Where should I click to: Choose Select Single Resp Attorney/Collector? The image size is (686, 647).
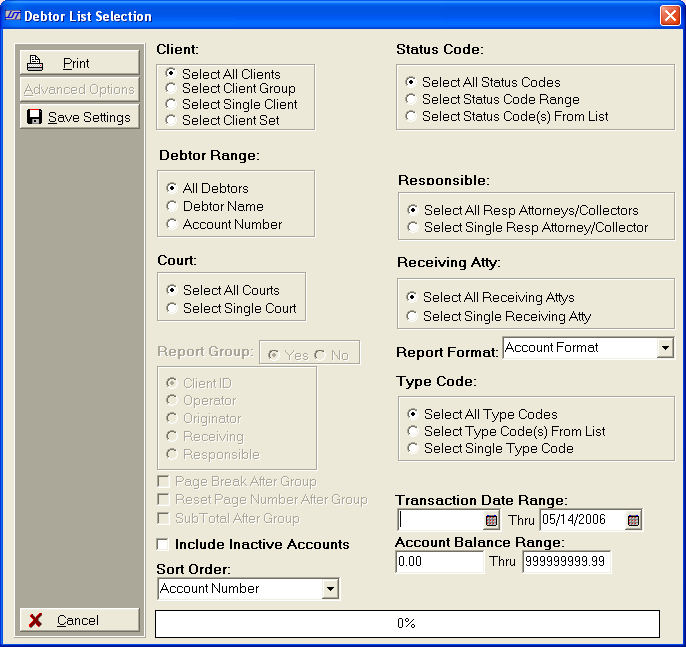click(x=414, y=227)
